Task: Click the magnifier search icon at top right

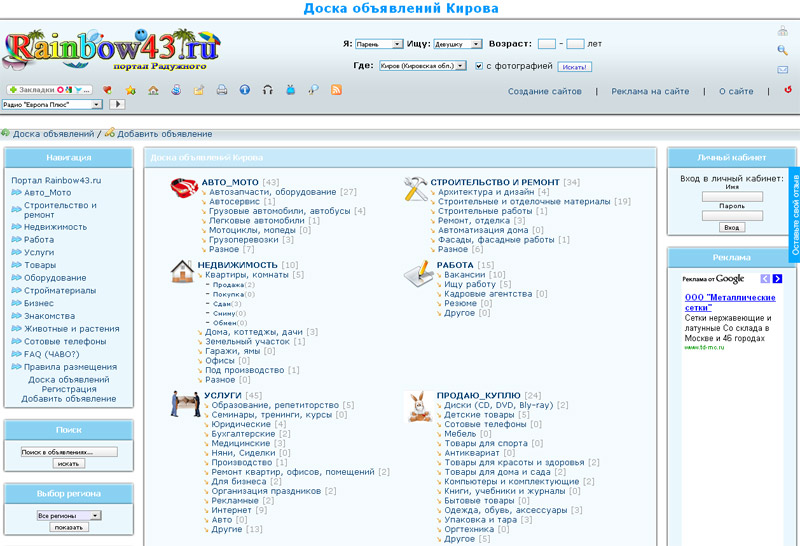Action: pos(782,50)
